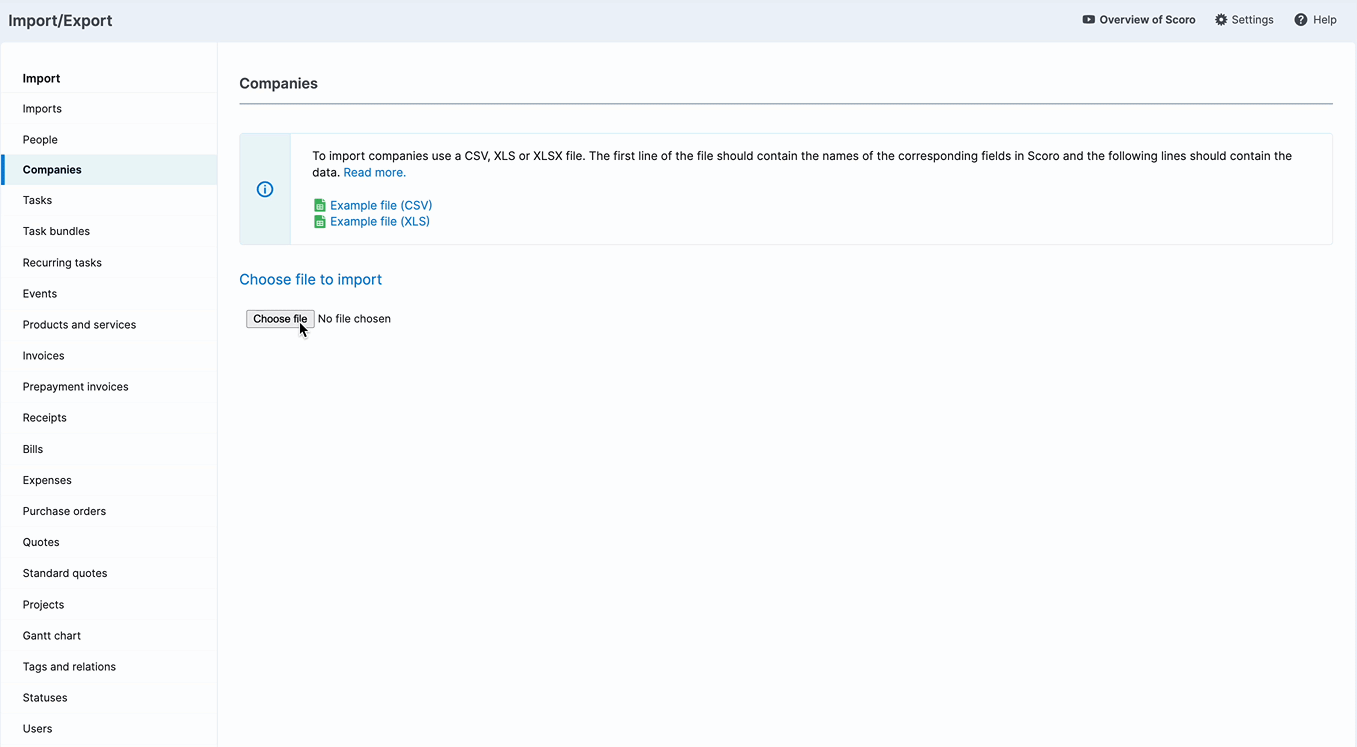The image size is (1357, 747).
Task: Open Quotes import section
Action: click(x=109, y=542)
